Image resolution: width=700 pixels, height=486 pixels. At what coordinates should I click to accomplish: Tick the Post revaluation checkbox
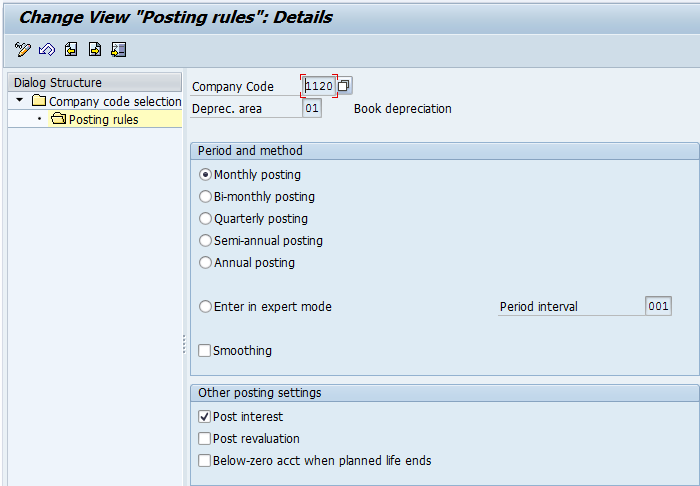click(204, 438)
